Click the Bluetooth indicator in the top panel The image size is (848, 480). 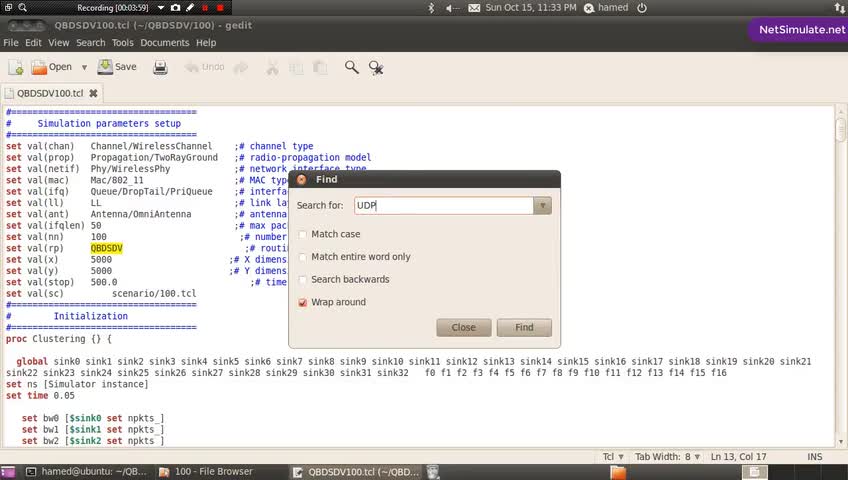tap(431, 8)
